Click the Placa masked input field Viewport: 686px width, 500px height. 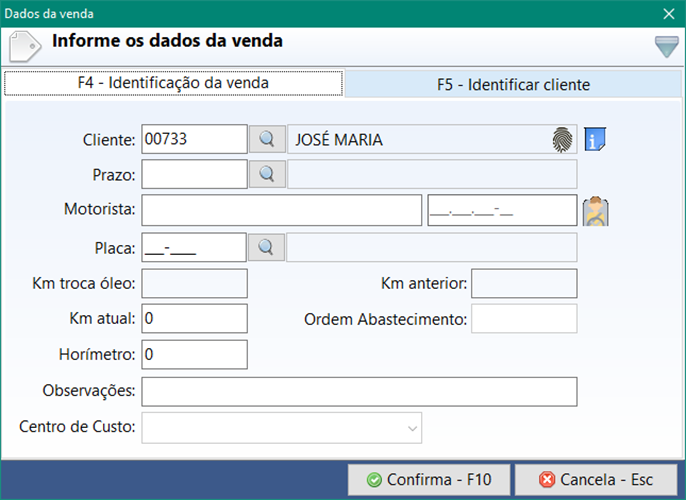(x=194, y=247)
